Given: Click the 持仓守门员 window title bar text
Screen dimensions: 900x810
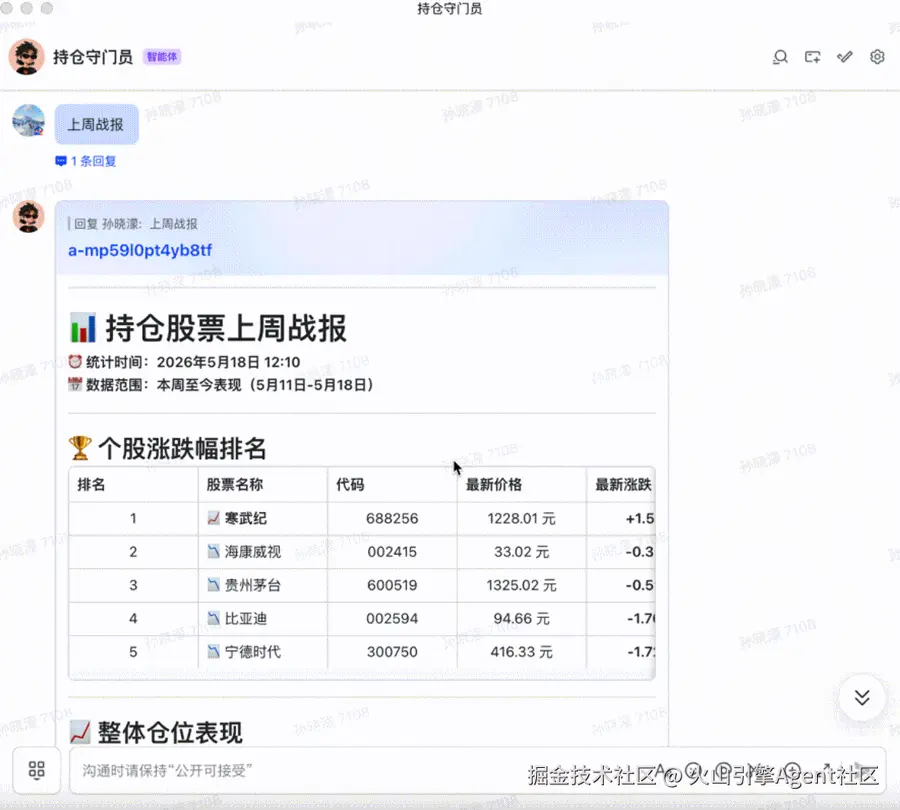Looking at the screenshot, I should click(x=449, y=9).
